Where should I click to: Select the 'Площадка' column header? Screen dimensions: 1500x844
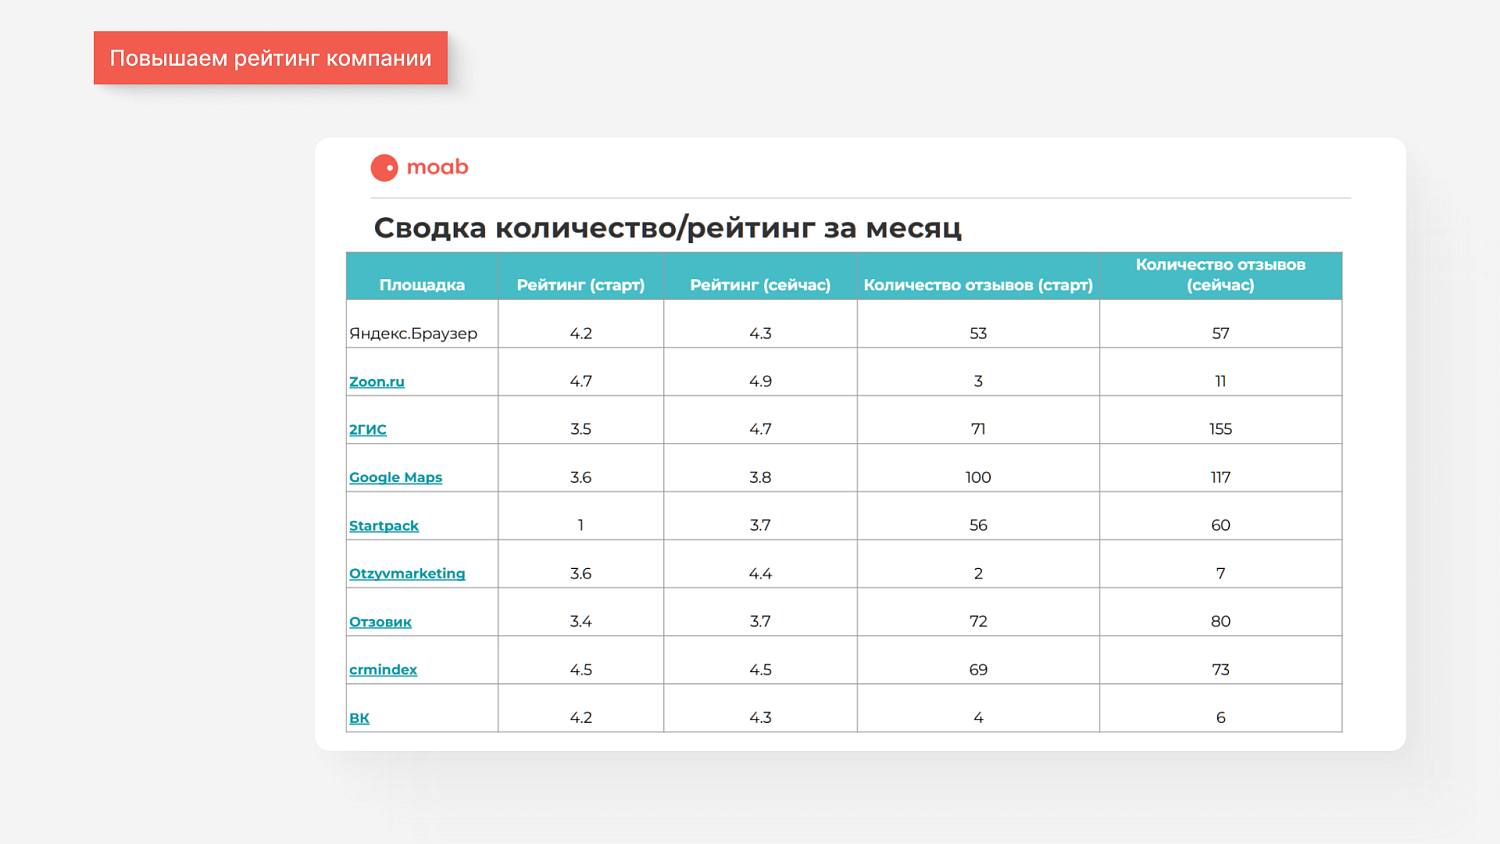pos(422,285)
